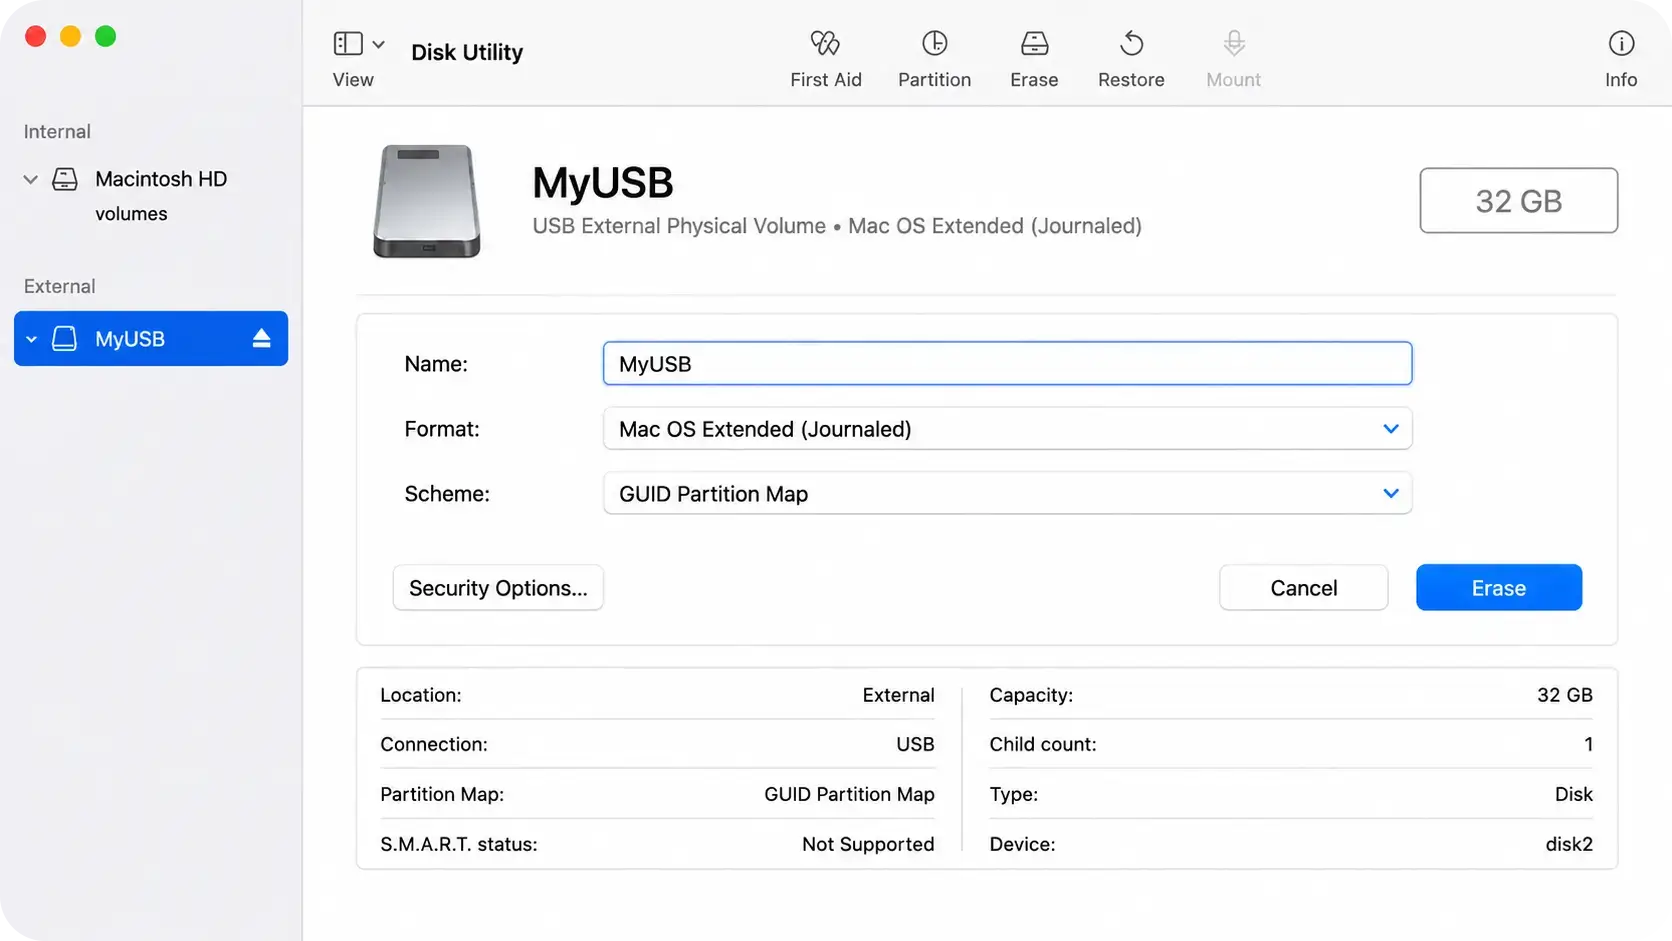
Task: Open Security Options
Action: tap(498, 587)
